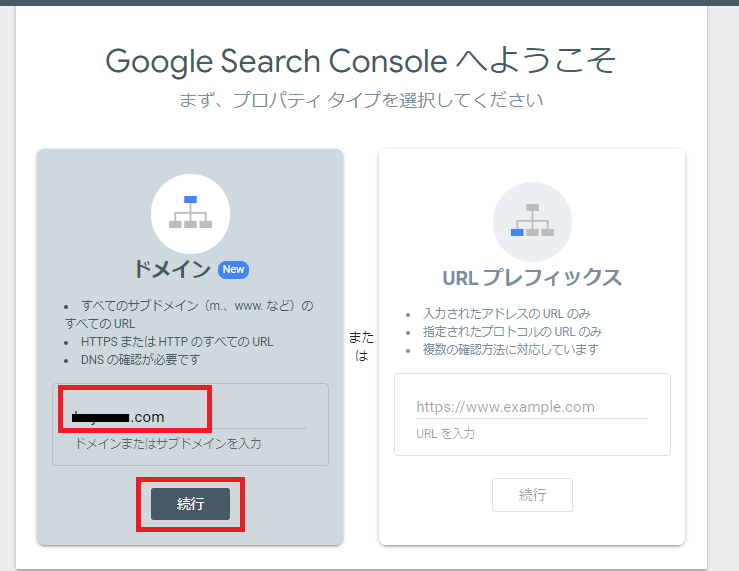This screenshot has height=571, width=739.
Task: Click the Domain property sitemap icon
Action: (190, 213)
